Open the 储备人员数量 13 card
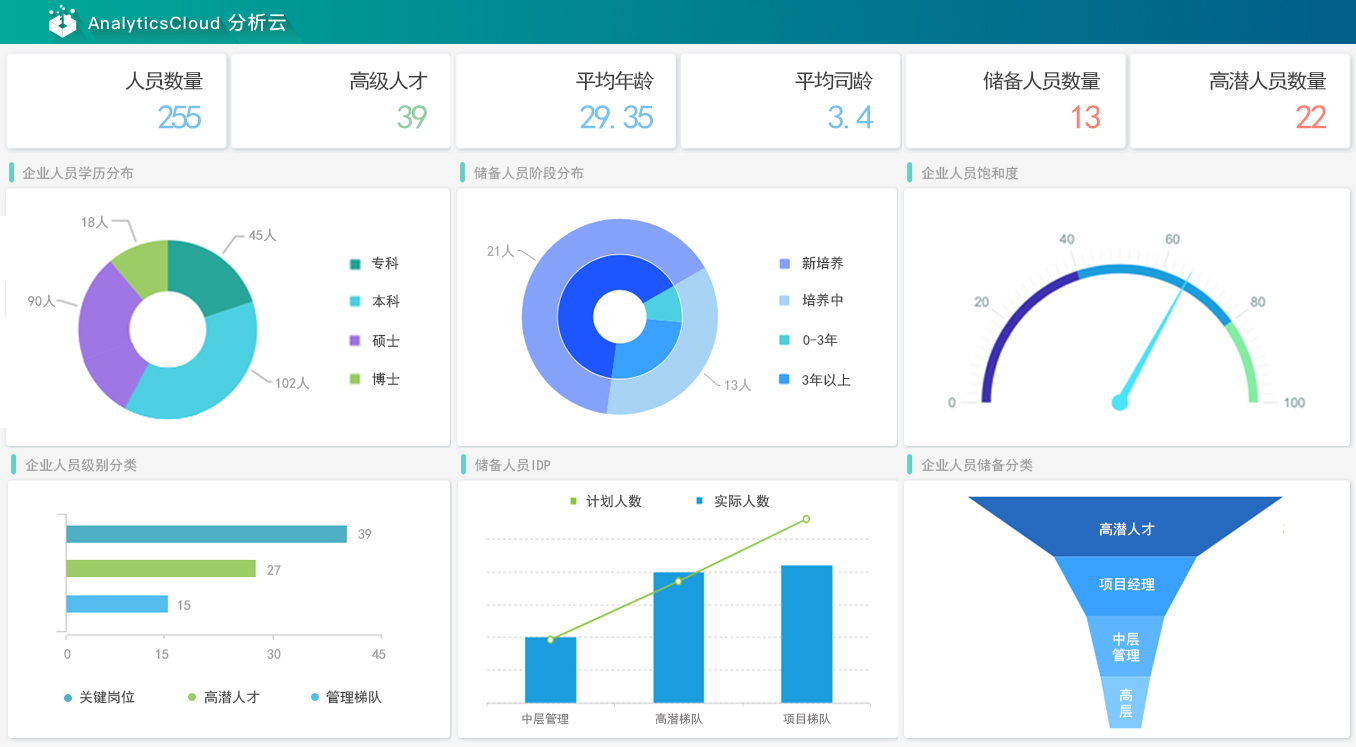1356x747 pixels. (1016, 101)
